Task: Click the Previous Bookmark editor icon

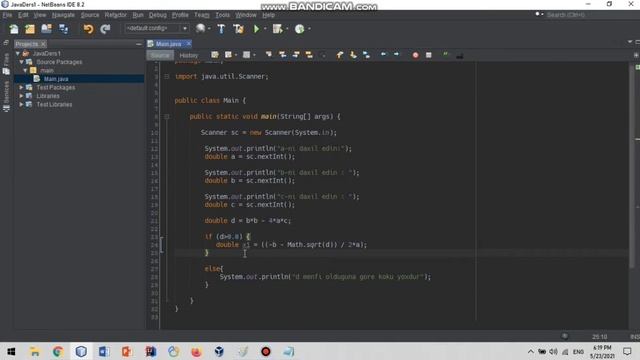Action: [340, 55]
